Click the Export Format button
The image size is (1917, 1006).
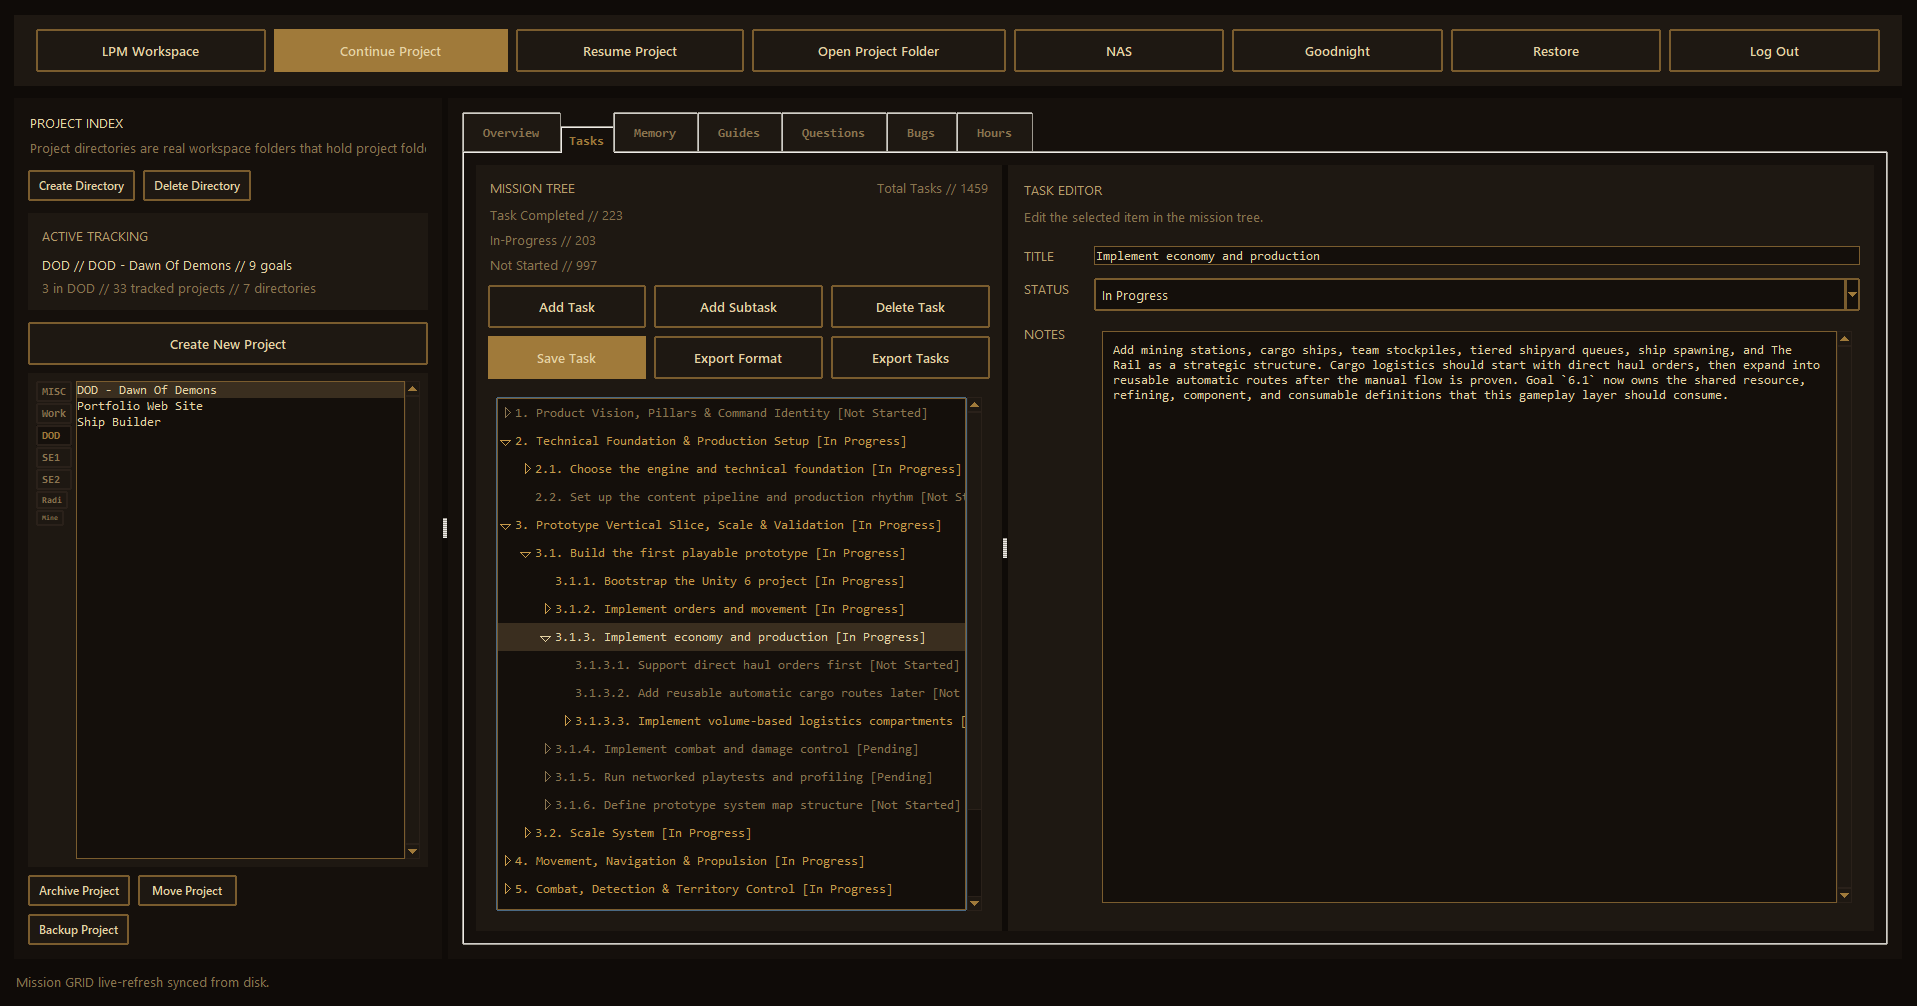coord(738,358)
